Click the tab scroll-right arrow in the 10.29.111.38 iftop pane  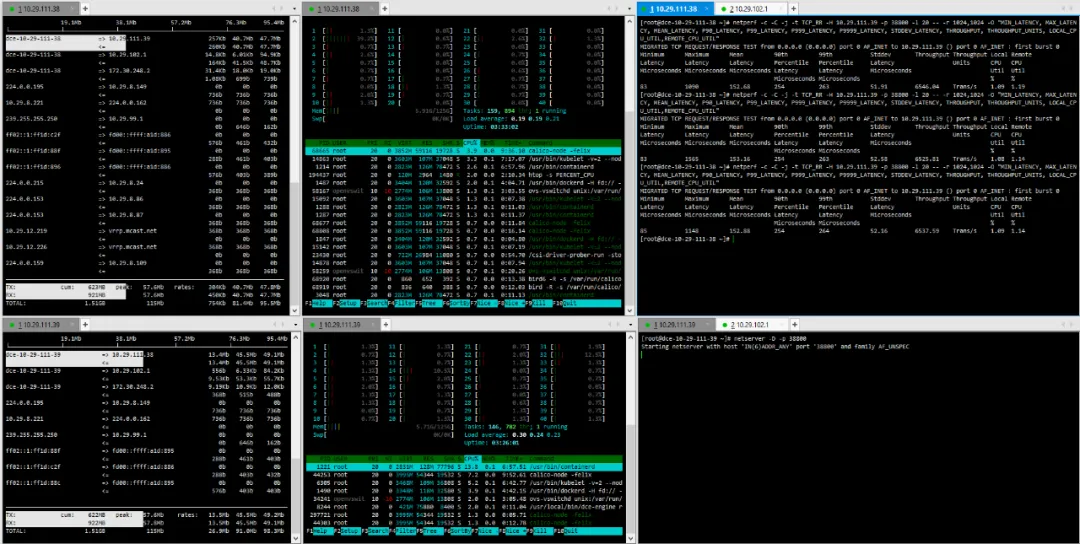[282, 9]
